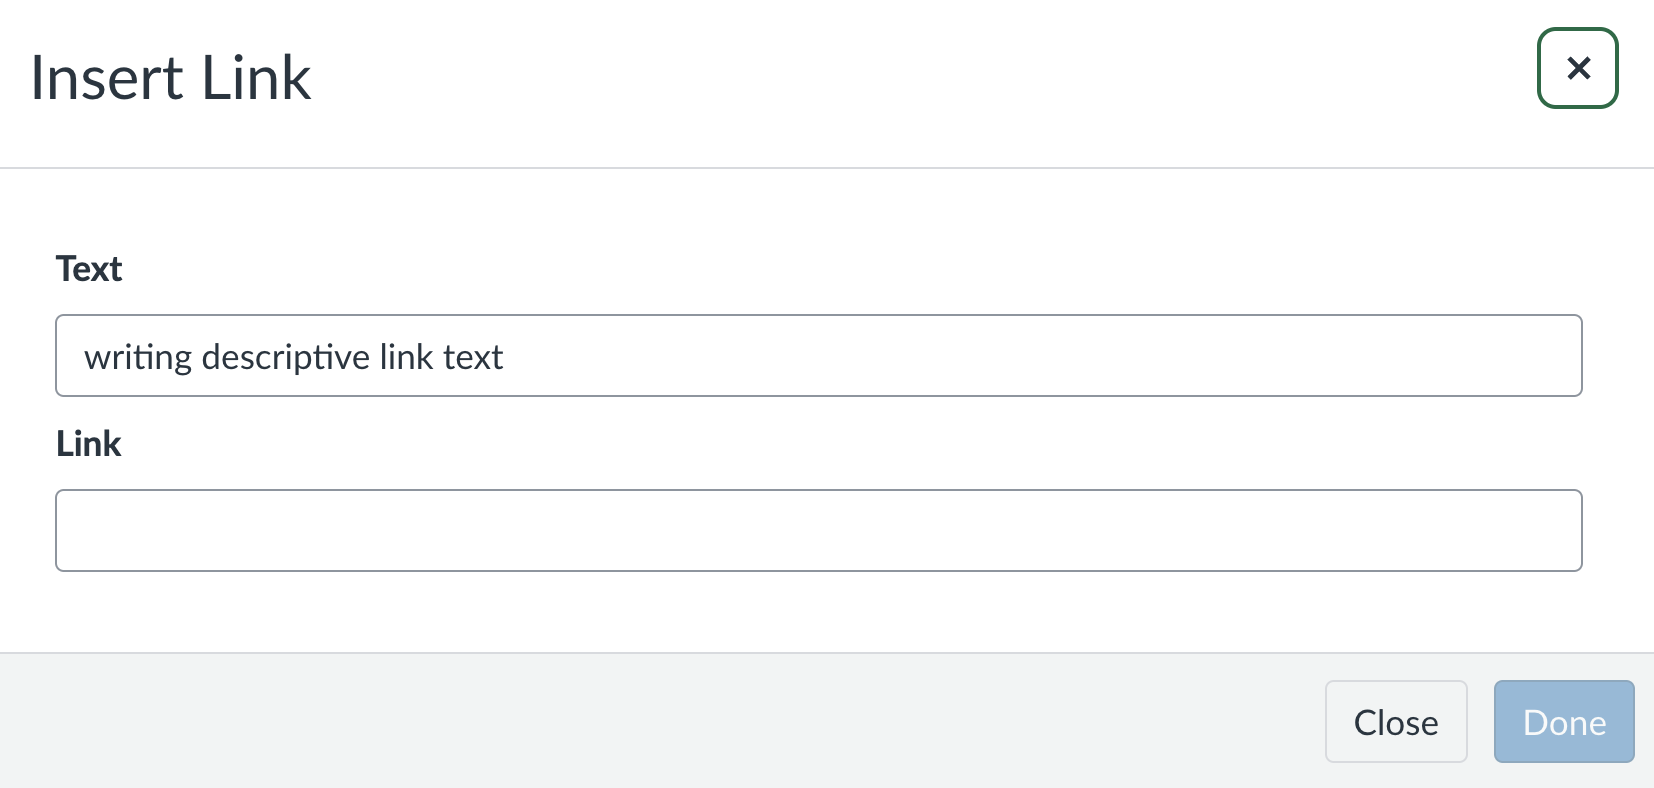
Task: Click the blank right portion of Text field
Action: coord(1200,356)
